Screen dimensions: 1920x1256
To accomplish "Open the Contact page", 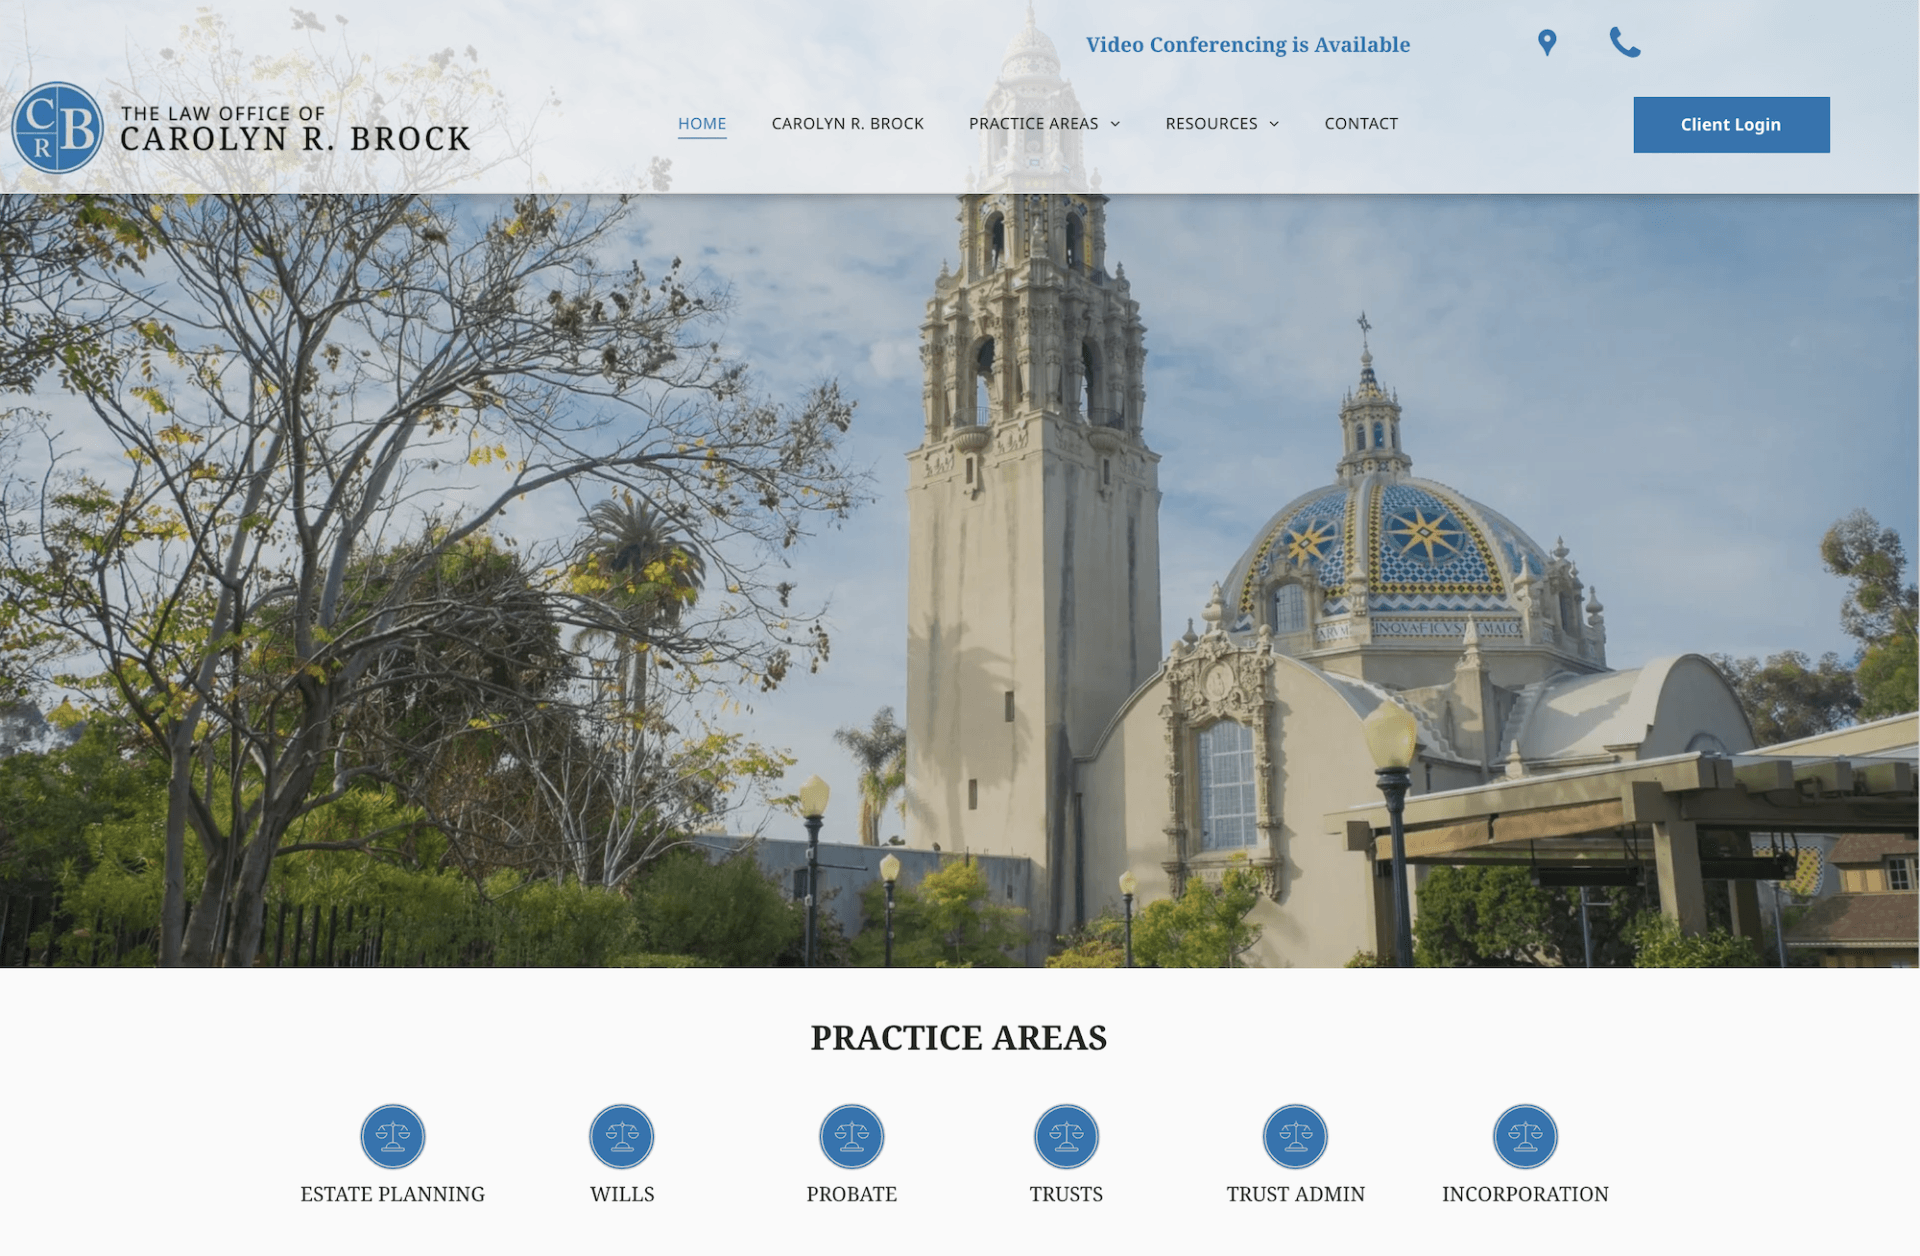I will (1361, 124).
